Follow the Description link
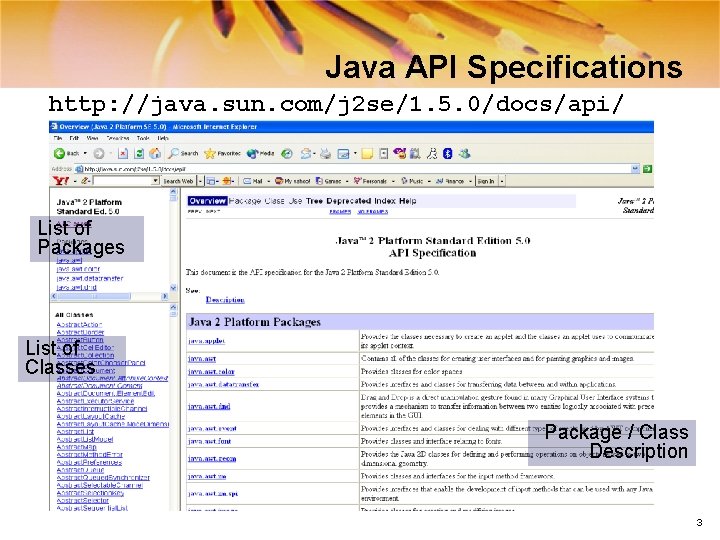This screenshot has width=720, height=540. (225, 300)
